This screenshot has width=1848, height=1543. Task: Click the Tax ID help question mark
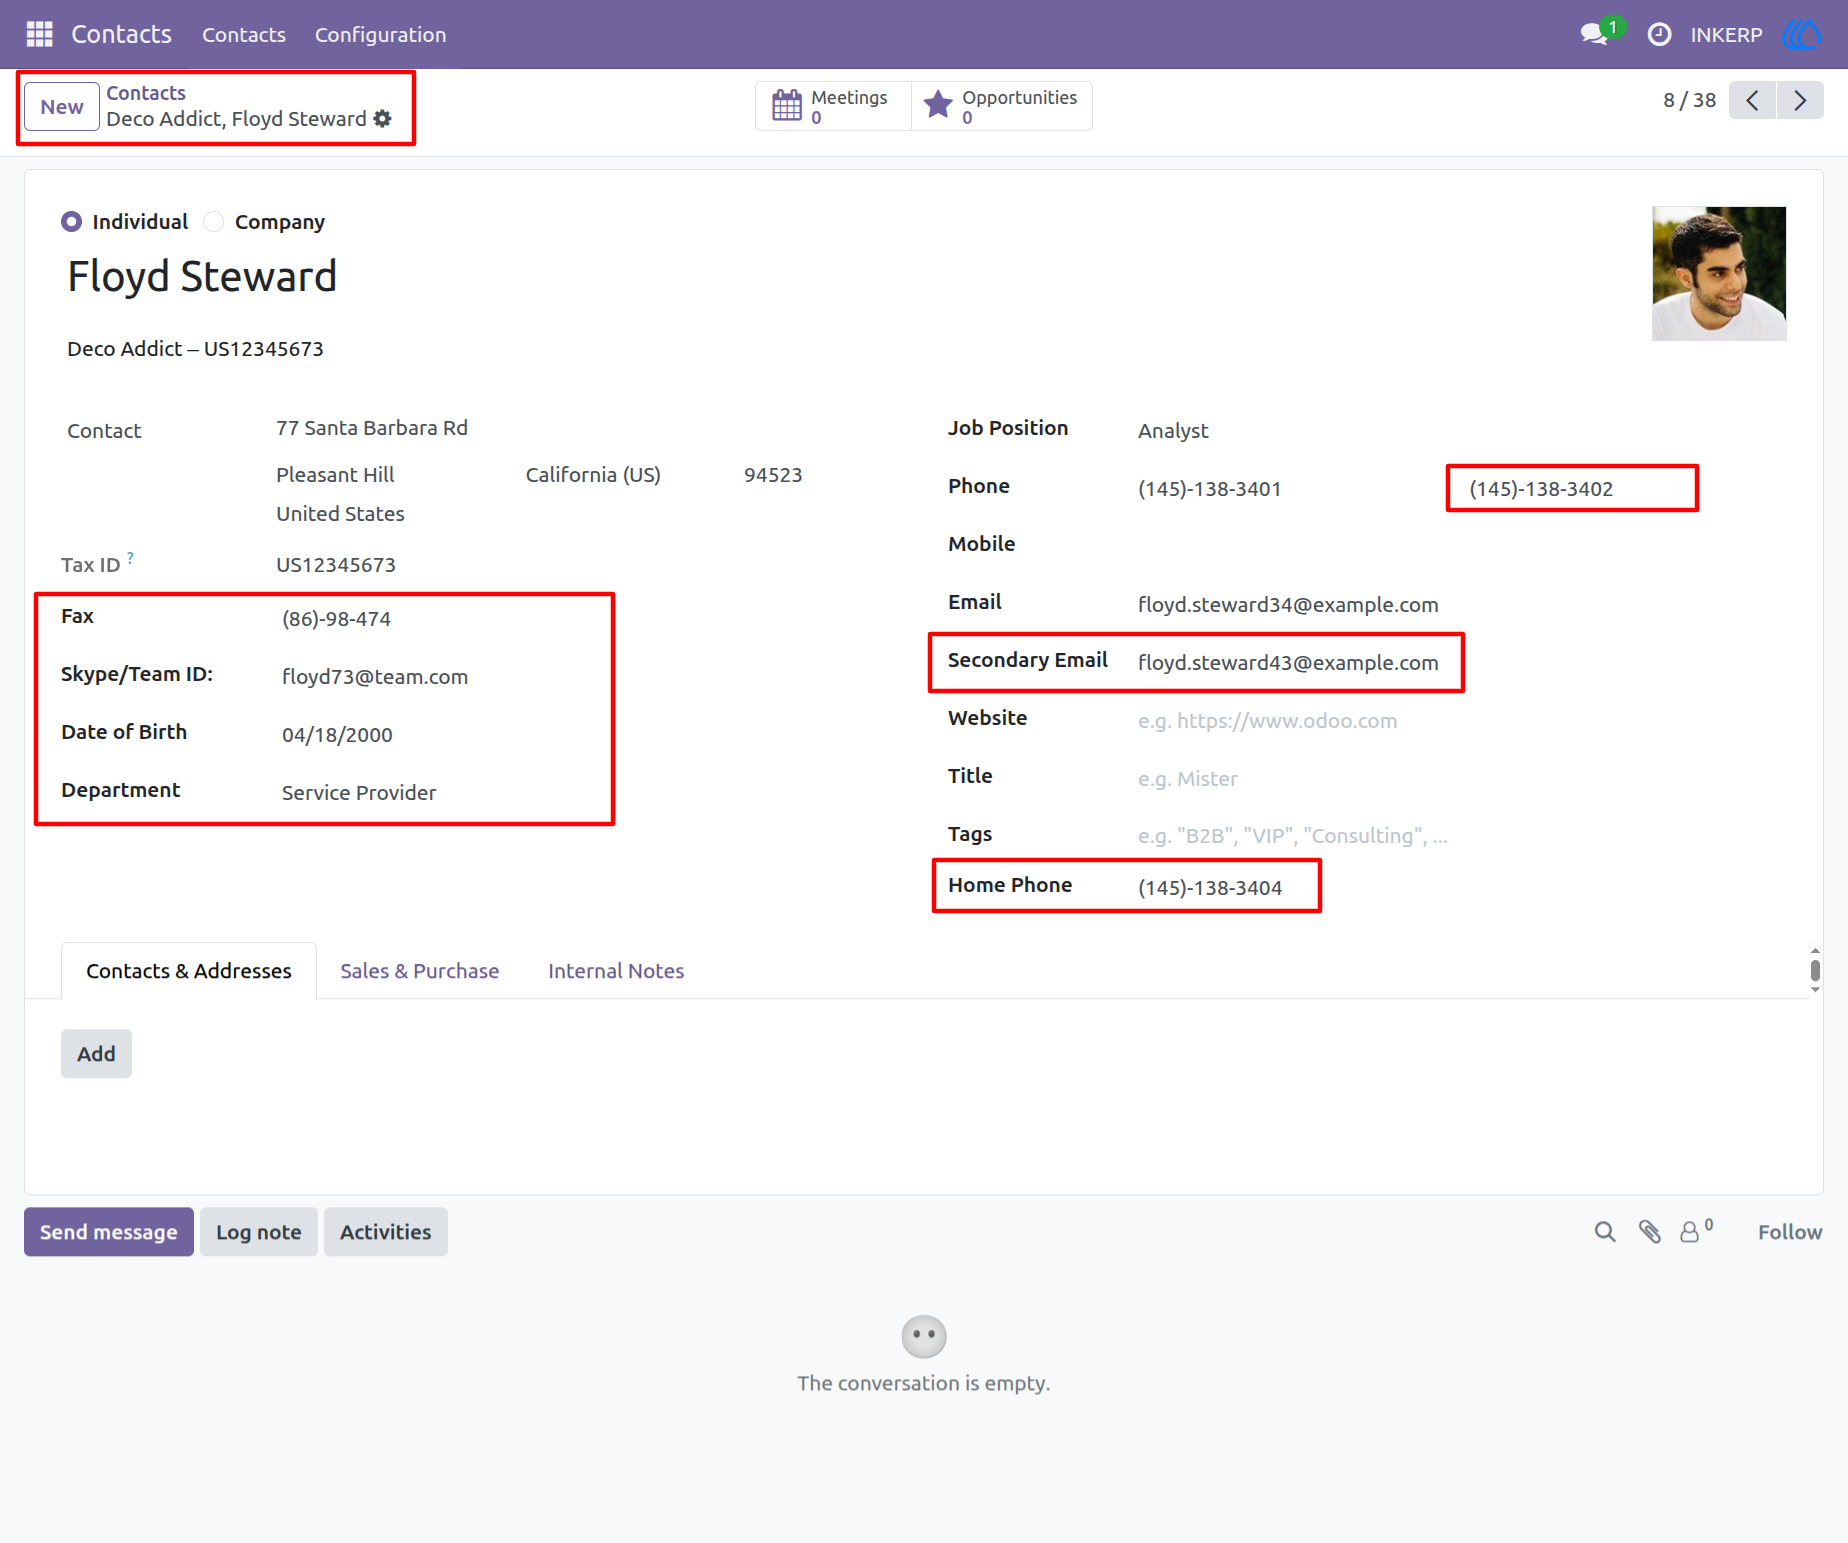(x=130, y=557)
